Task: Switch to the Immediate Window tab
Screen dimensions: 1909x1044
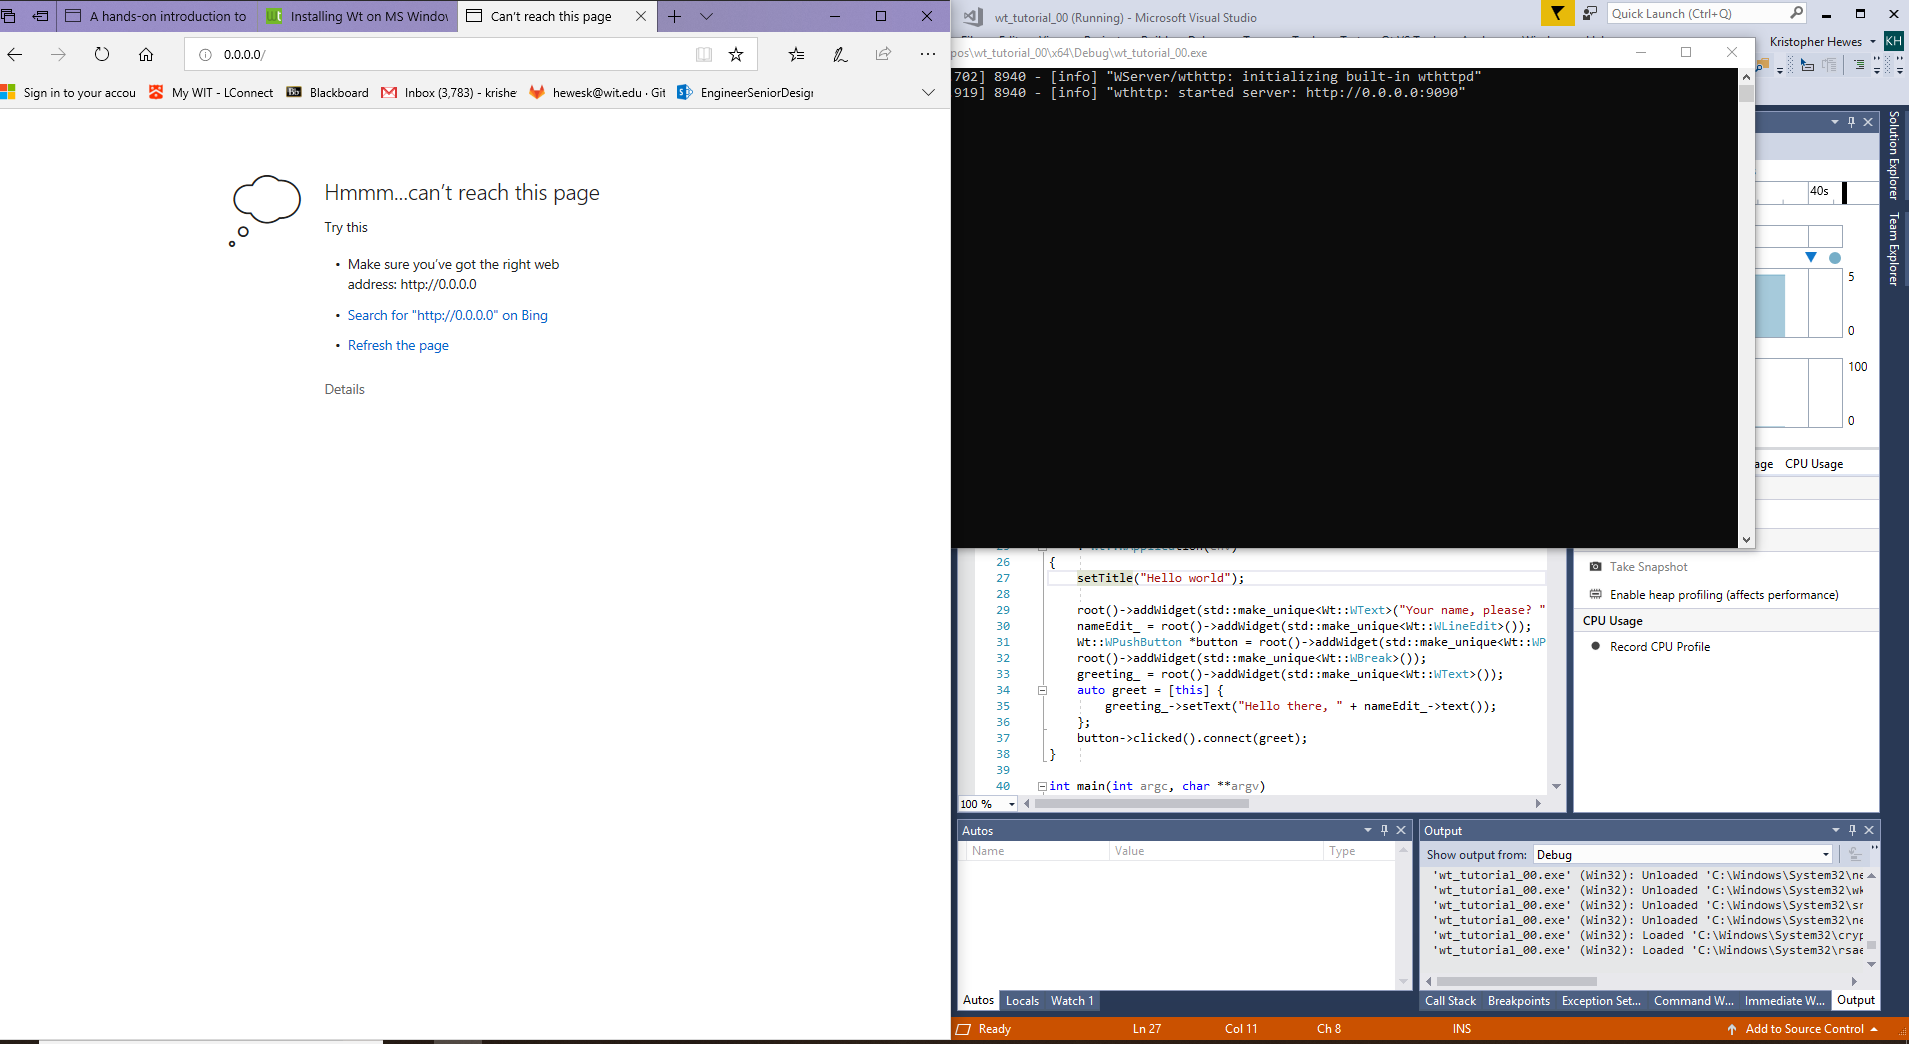Action: point(1784,1001)
